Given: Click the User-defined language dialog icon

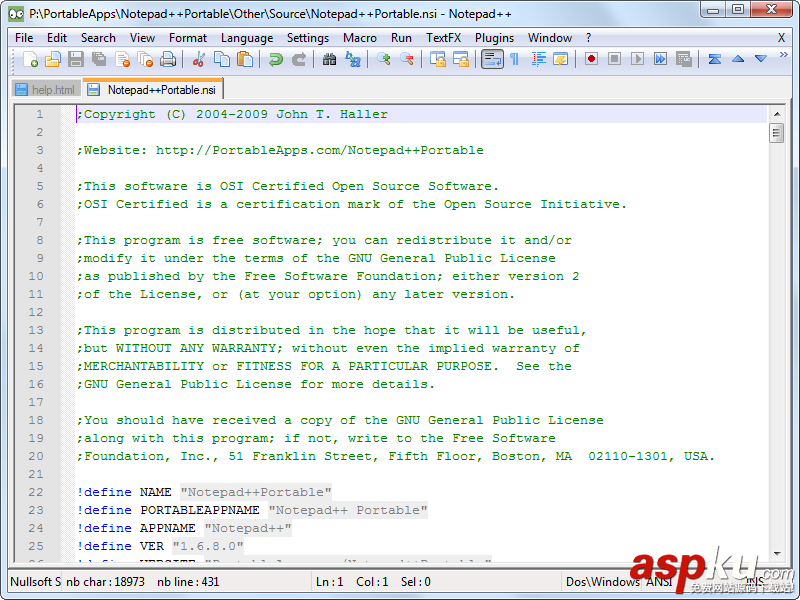Looking at the screenshot, I should point(561,59).
